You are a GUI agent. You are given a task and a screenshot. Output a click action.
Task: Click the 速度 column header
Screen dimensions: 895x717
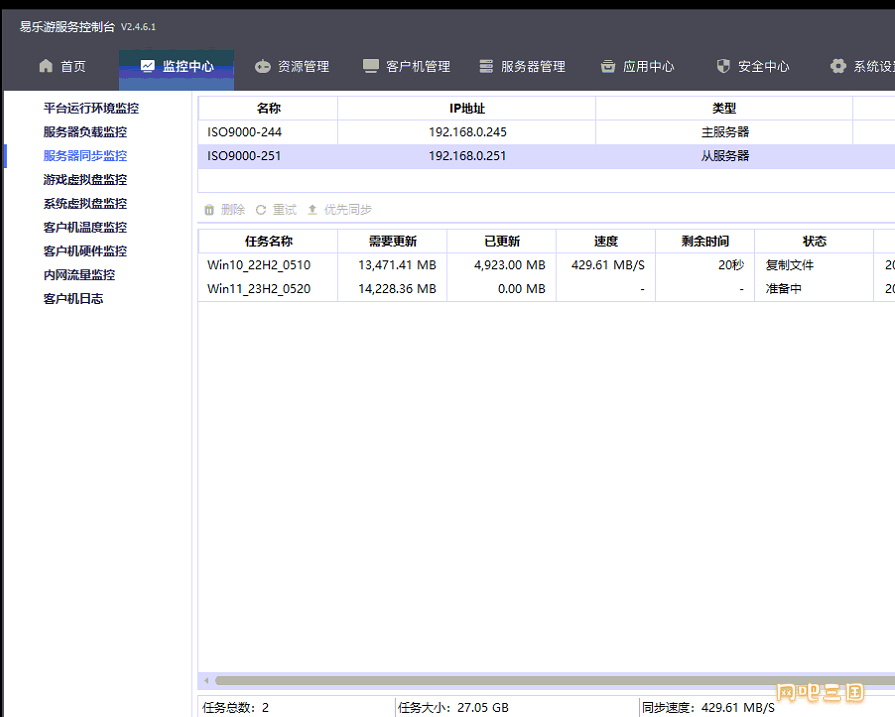[606, 241]
